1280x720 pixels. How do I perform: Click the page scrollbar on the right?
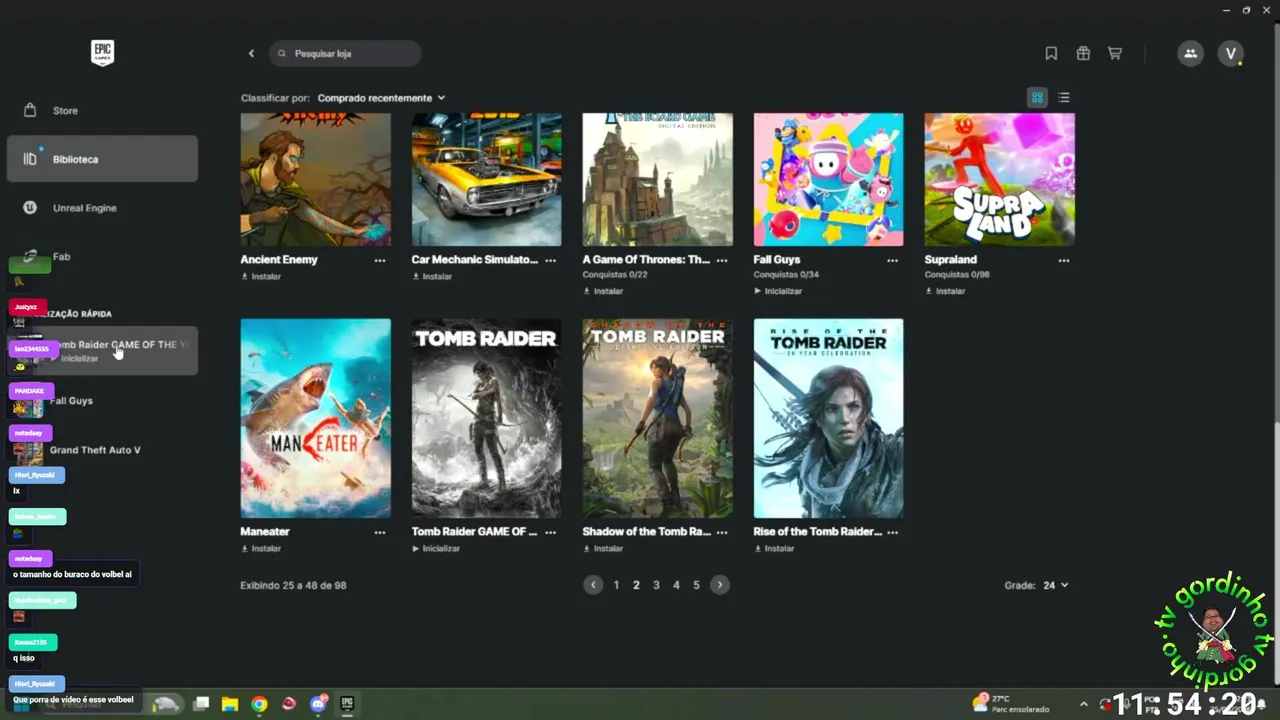1275,555
